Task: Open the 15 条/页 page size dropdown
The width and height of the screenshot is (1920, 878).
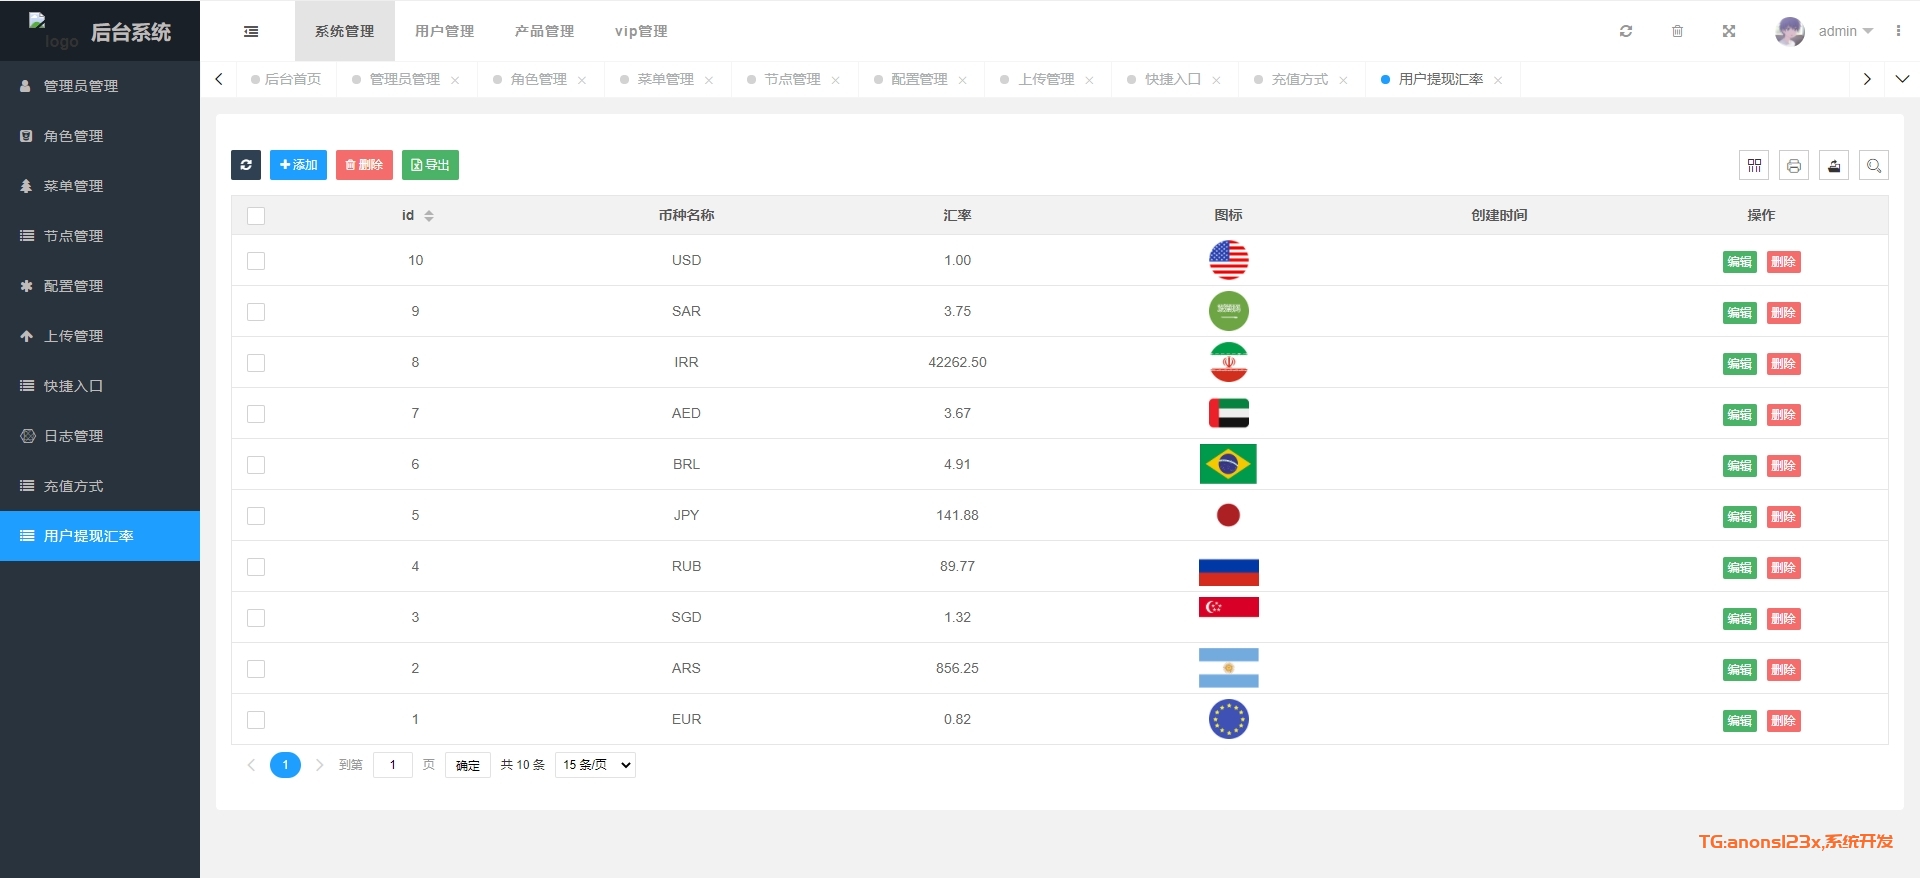Action: (x=596, y=765)
